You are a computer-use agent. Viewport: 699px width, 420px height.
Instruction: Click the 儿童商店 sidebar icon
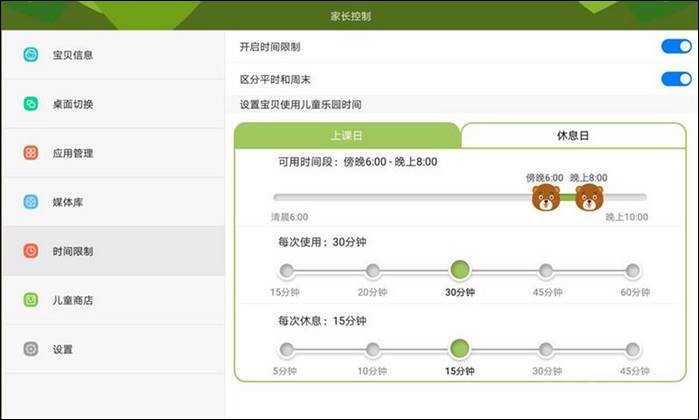point(31,300)
